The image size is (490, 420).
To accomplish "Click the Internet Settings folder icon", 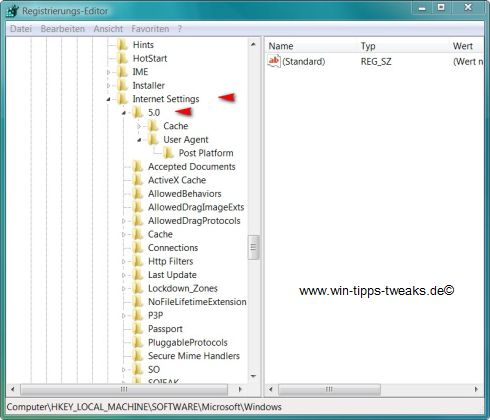I will coord(122,99).
